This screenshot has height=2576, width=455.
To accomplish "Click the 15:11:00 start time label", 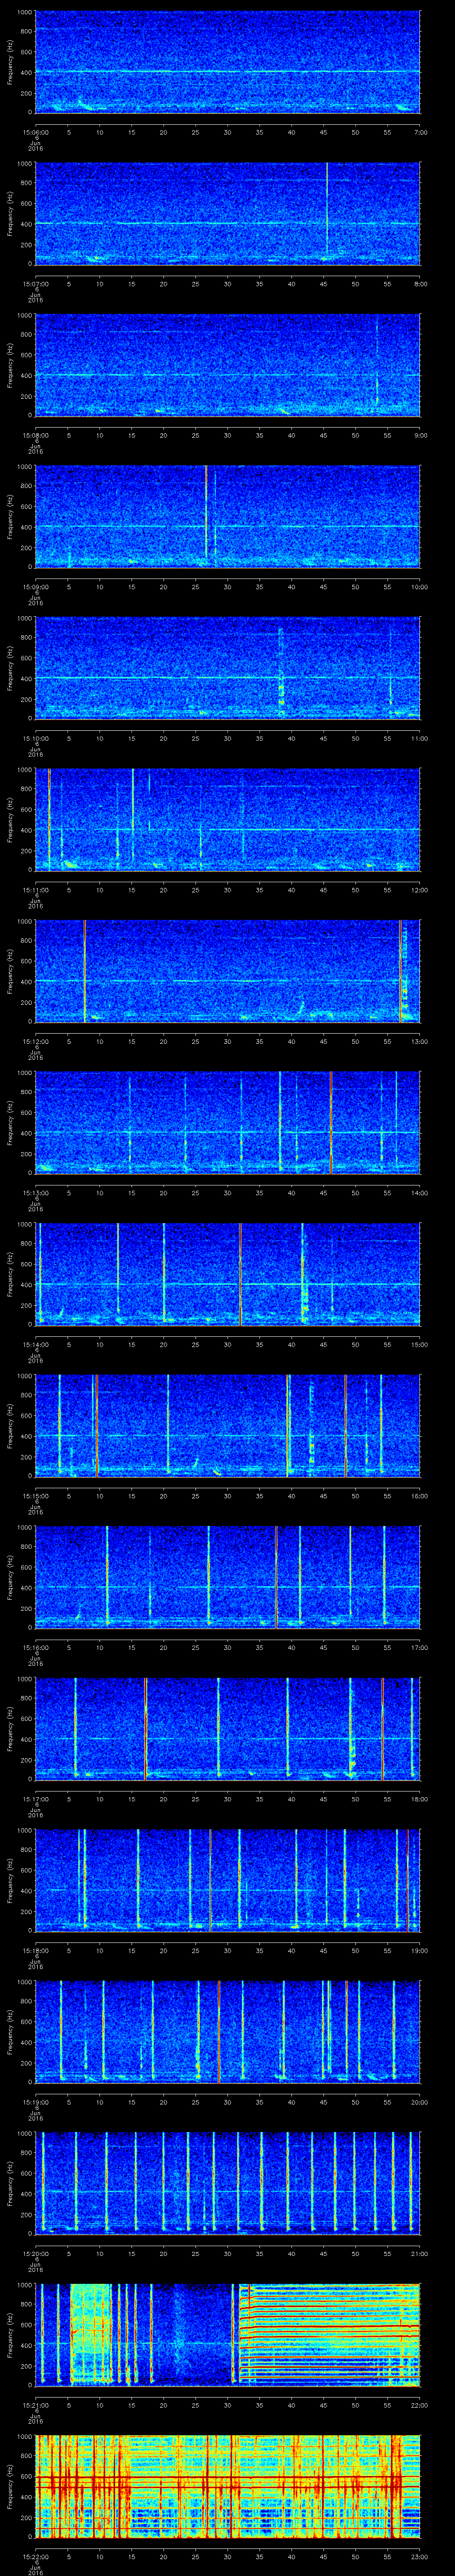I will pyautogui.click(x=36, y=890).
